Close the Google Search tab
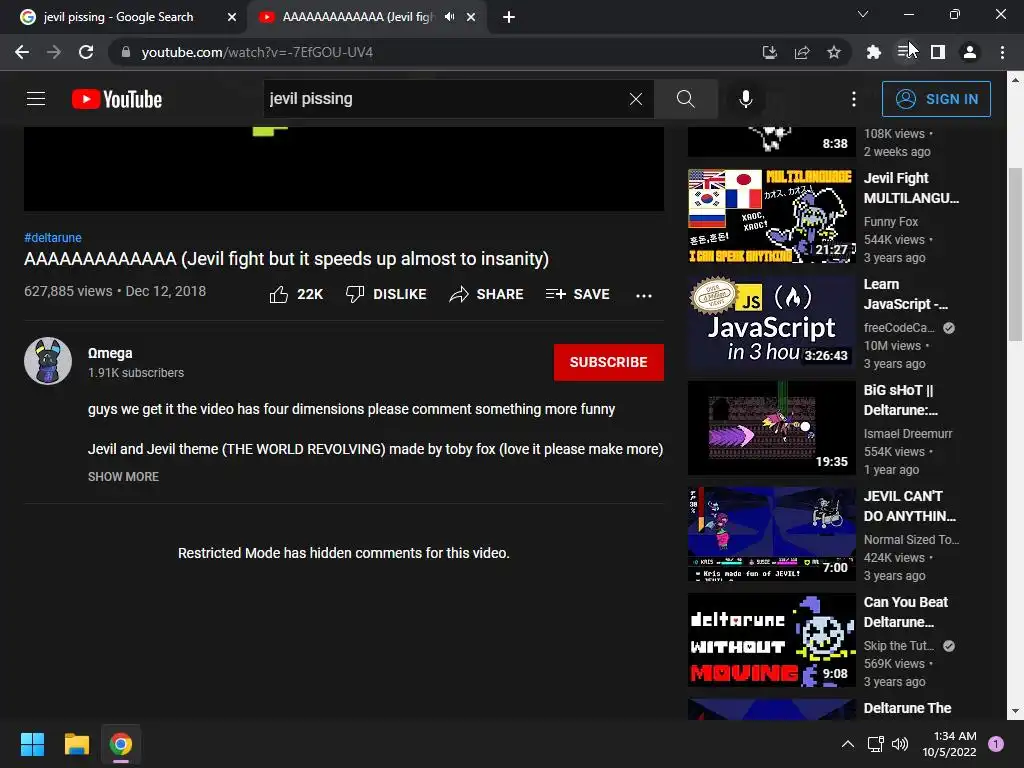 (x=231, y=17)
